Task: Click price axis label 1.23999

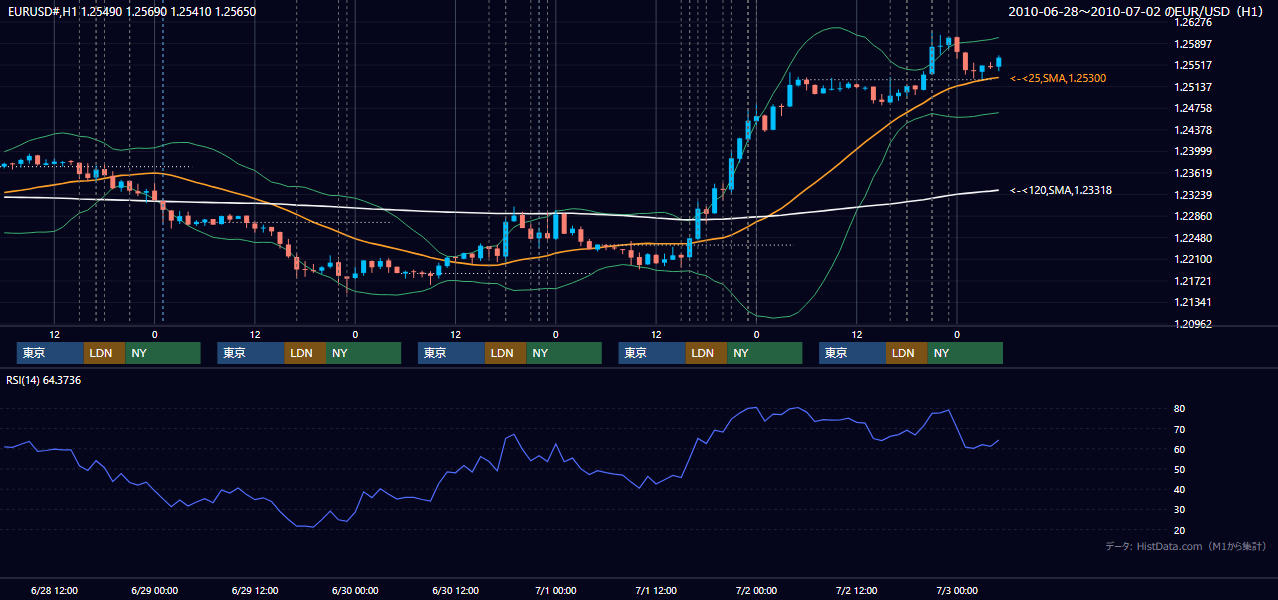Action: pos(1193,151)
